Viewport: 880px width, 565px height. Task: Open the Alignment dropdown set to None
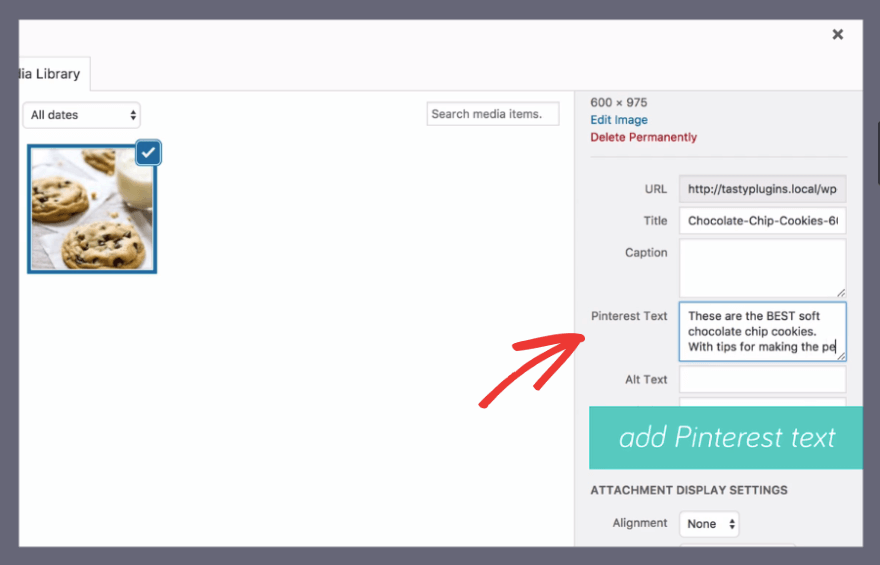click(709, 523)
